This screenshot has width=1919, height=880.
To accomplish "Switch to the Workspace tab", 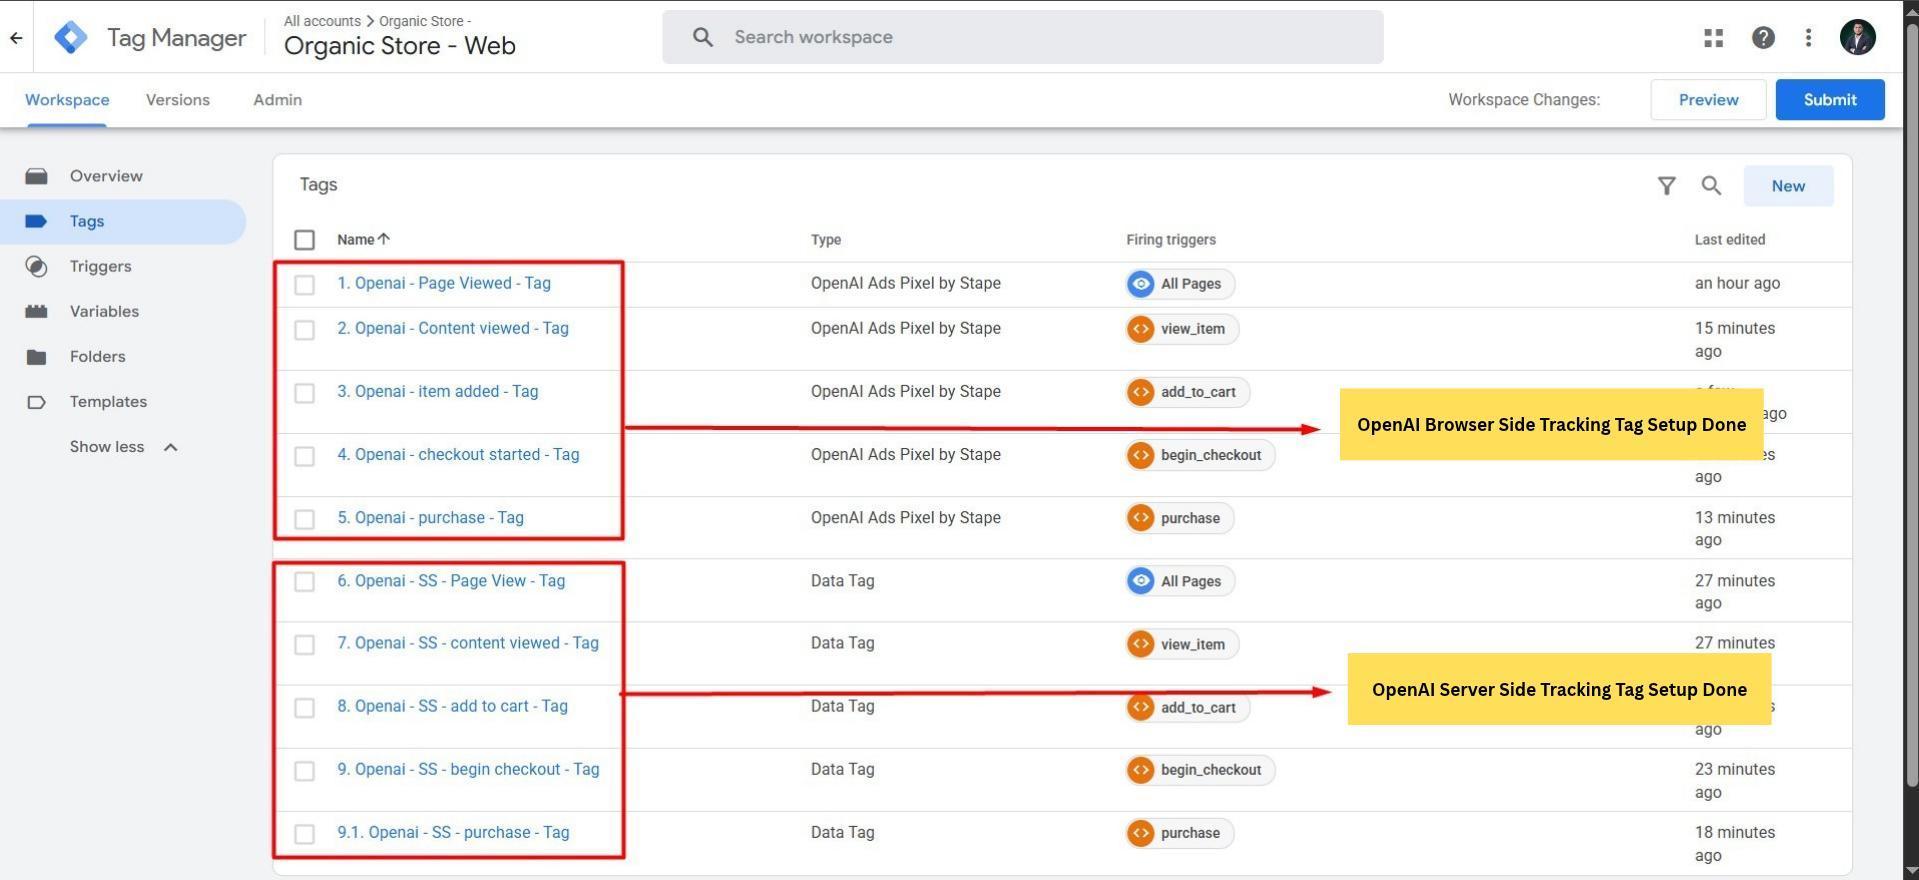I will (x=67, y=100).
